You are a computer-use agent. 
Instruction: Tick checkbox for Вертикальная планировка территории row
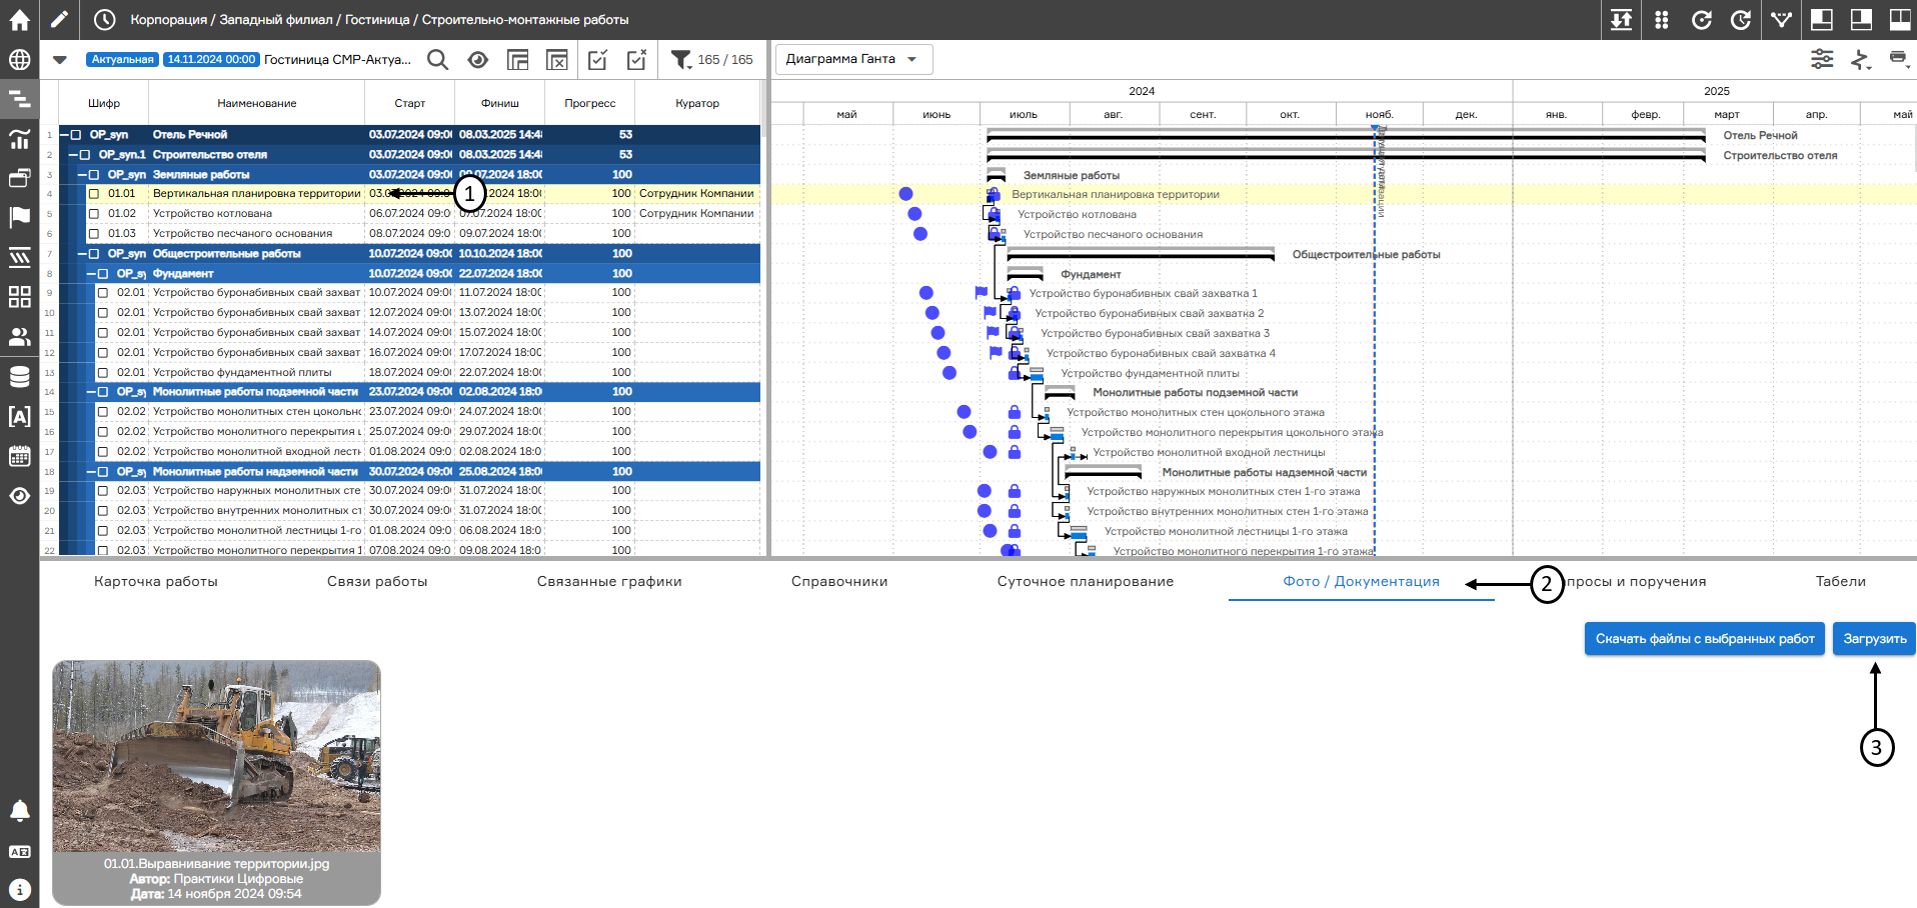[x=94, y=194]
